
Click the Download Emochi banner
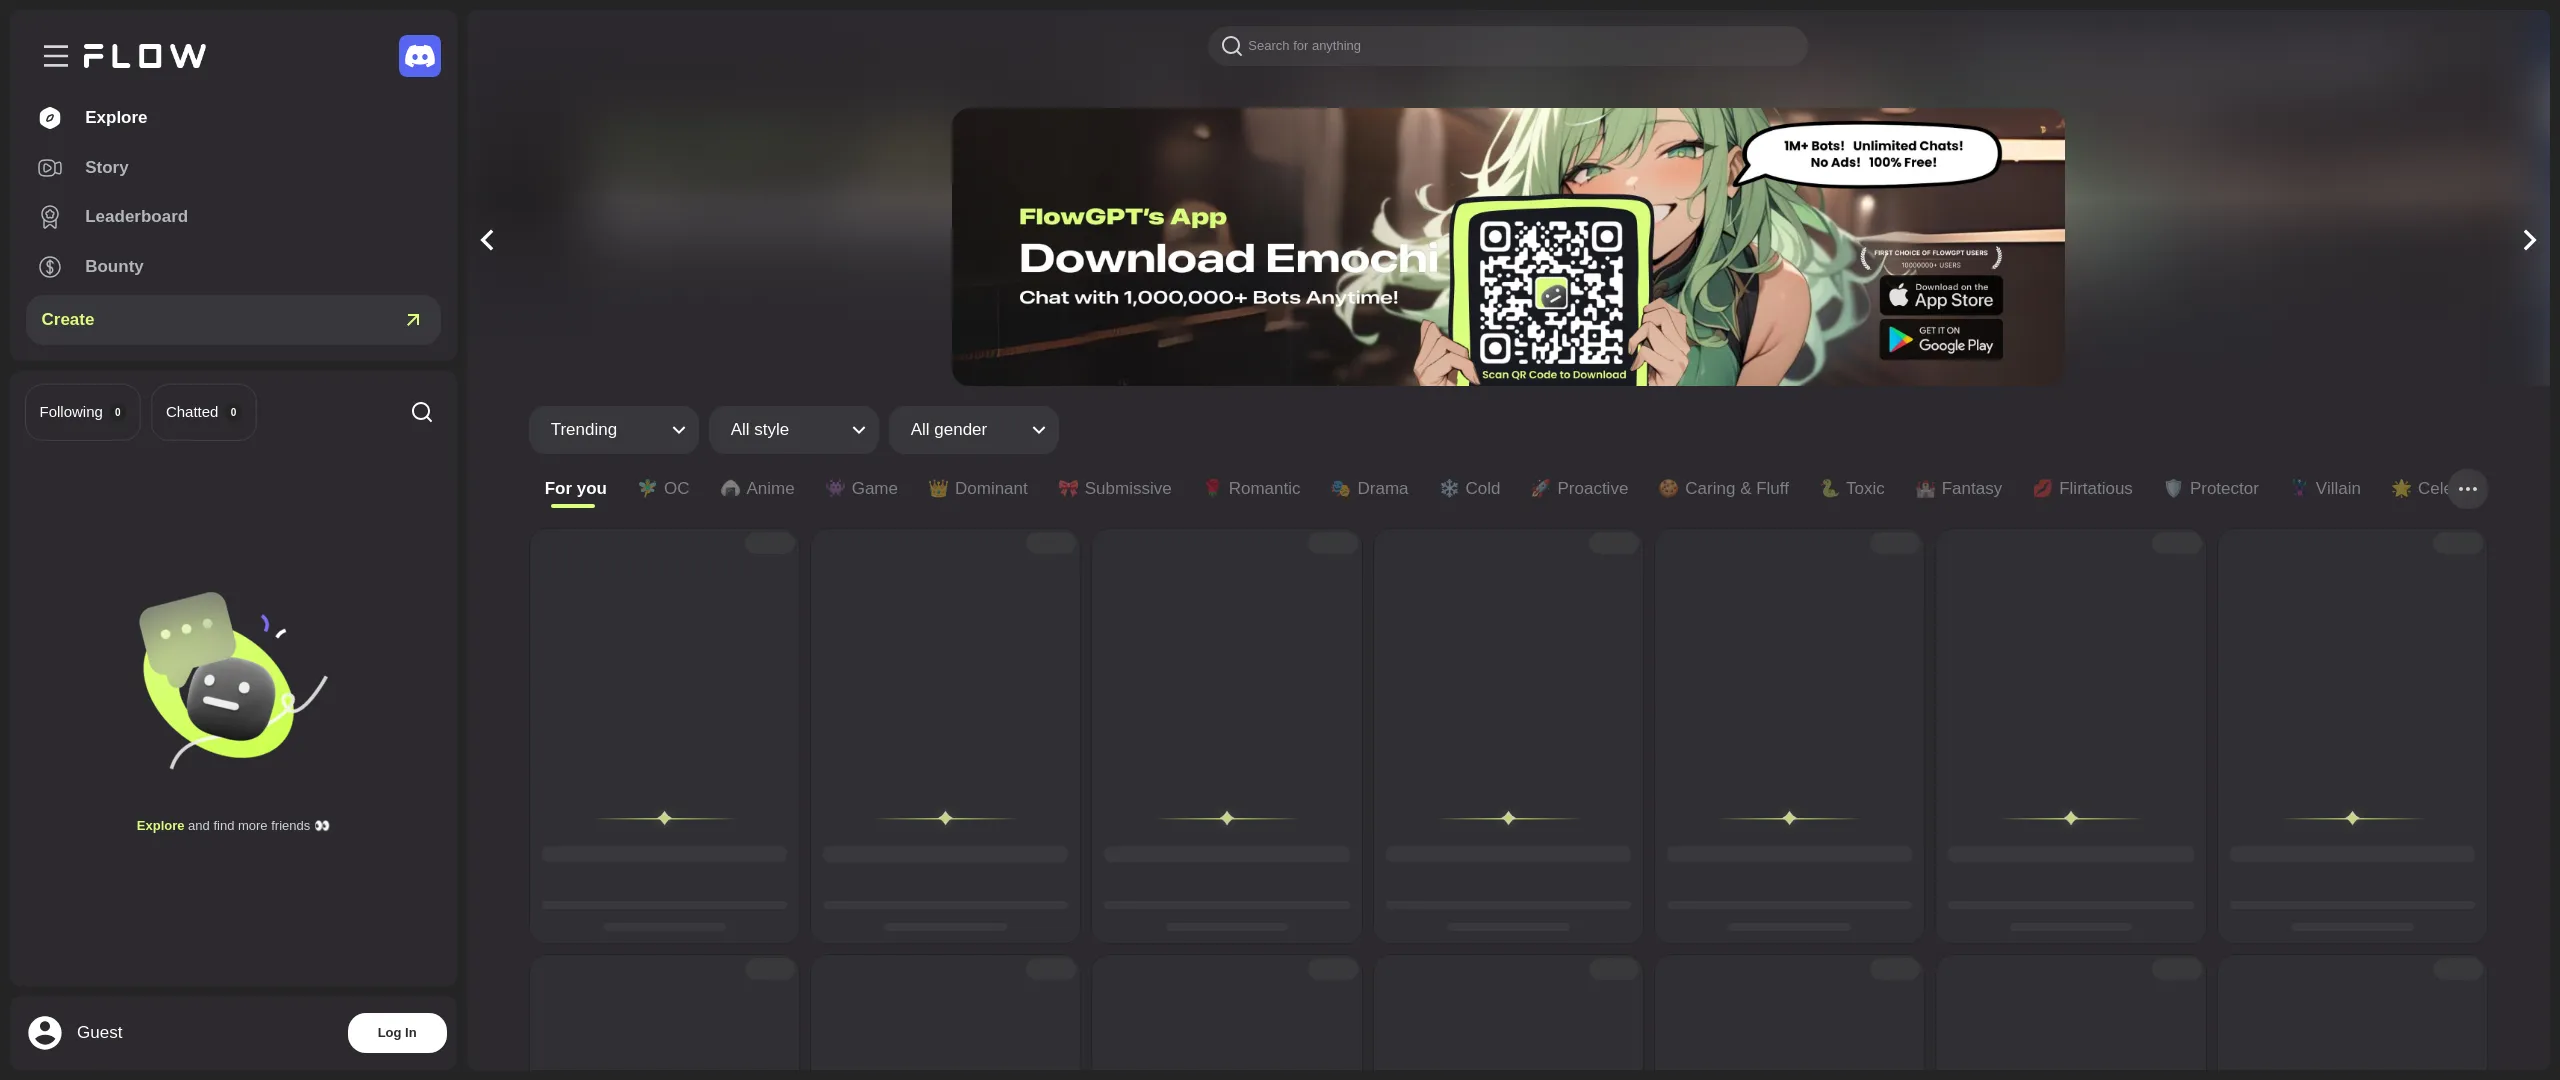coord(1508,247)
